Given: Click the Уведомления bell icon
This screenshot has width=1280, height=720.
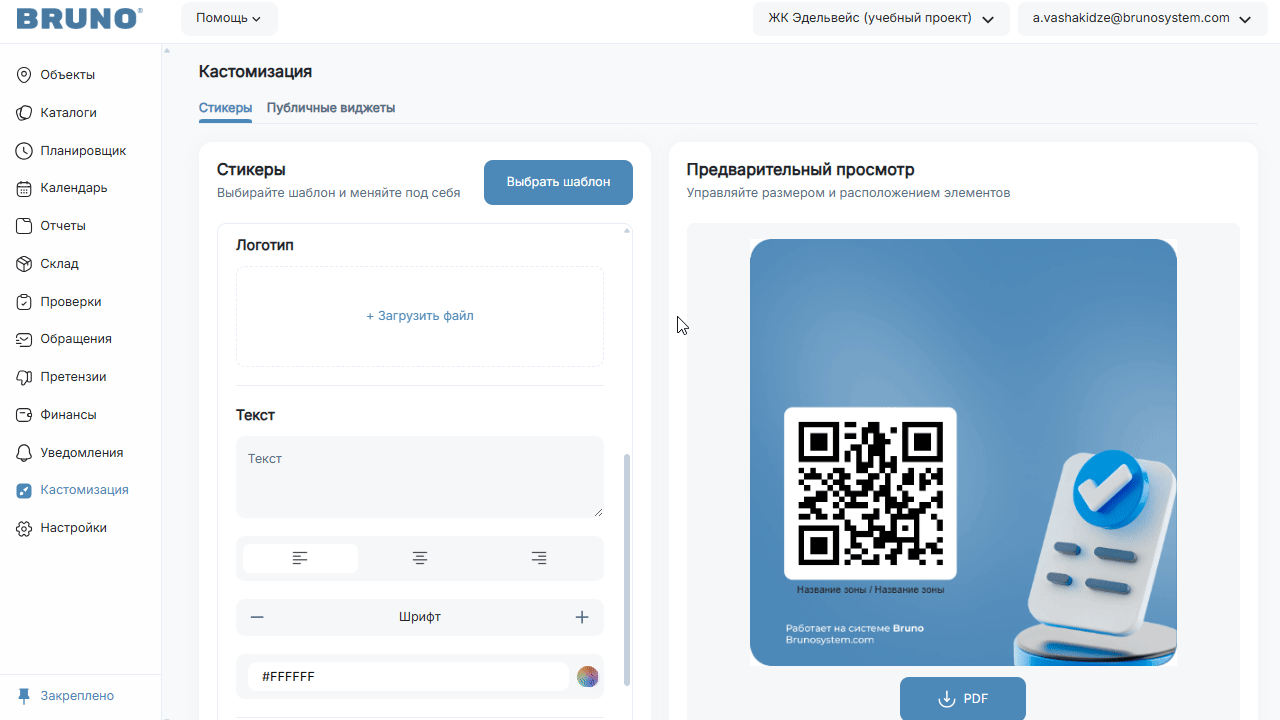Looking at the screenshot, I should point(25,453).
